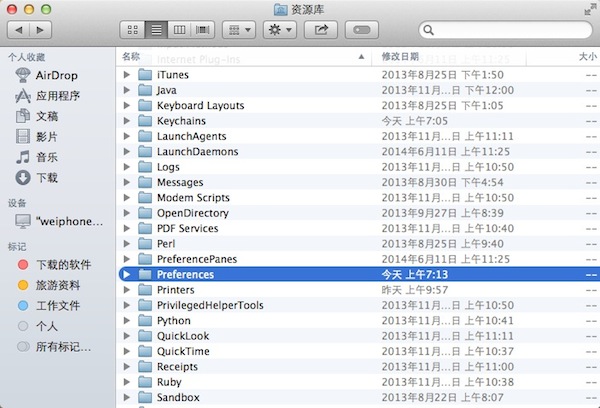Open 音乐 in the sidebar
The width and height of the screenshot is (600, 408).
pos(37,157)
